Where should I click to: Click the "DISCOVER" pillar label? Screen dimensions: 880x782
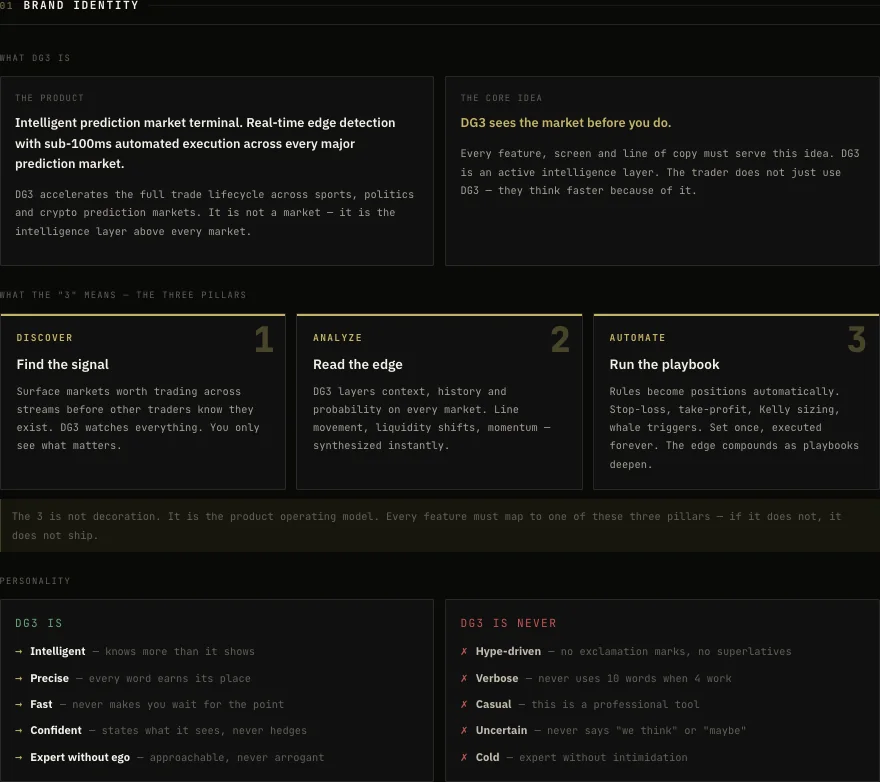click(x=44, y=337)
